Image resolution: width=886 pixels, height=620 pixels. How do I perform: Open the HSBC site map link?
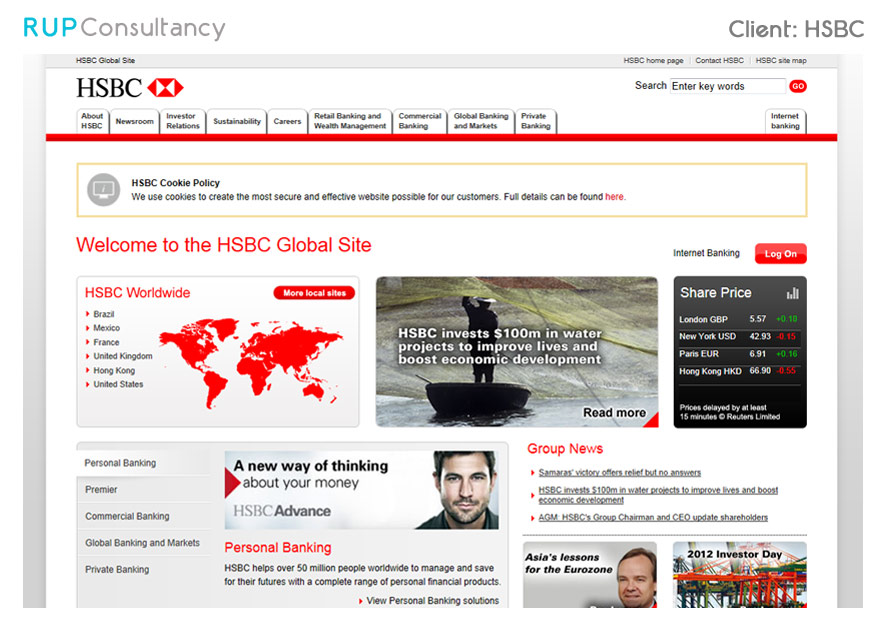[781, 60]
